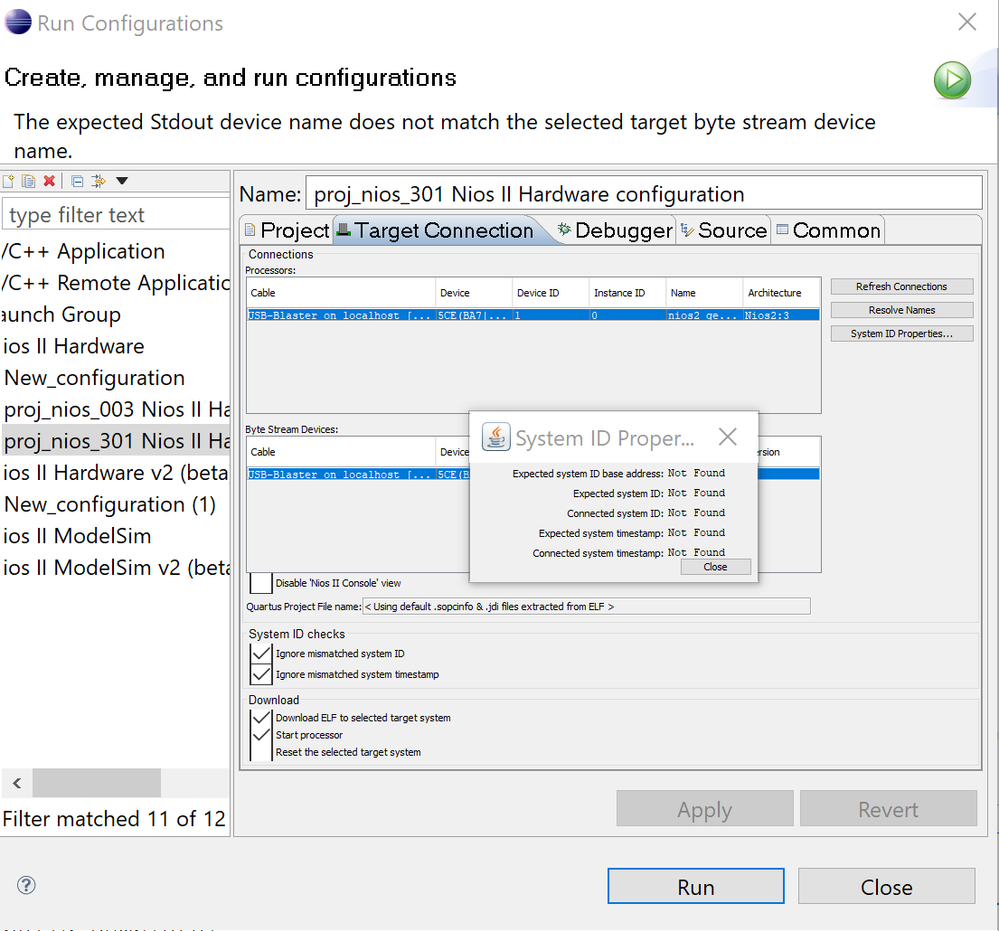Click the Eclipse icon in the title bar
This screenshot has width=999, height=931.
[x=18, y=22]
